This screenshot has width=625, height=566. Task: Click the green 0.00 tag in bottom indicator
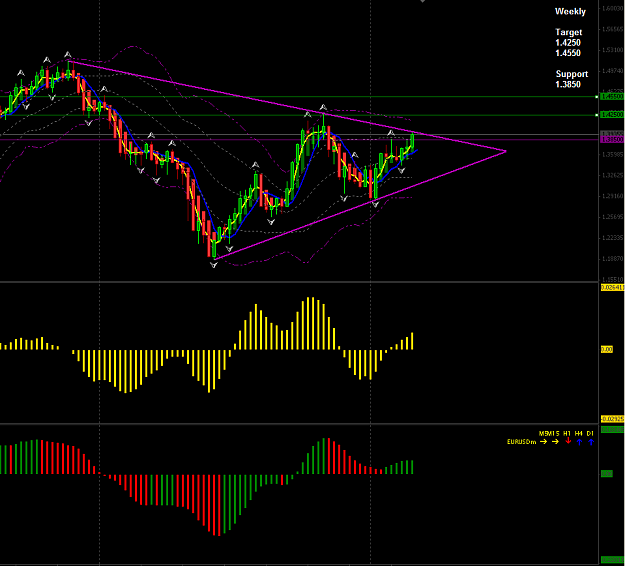(607, 474)
